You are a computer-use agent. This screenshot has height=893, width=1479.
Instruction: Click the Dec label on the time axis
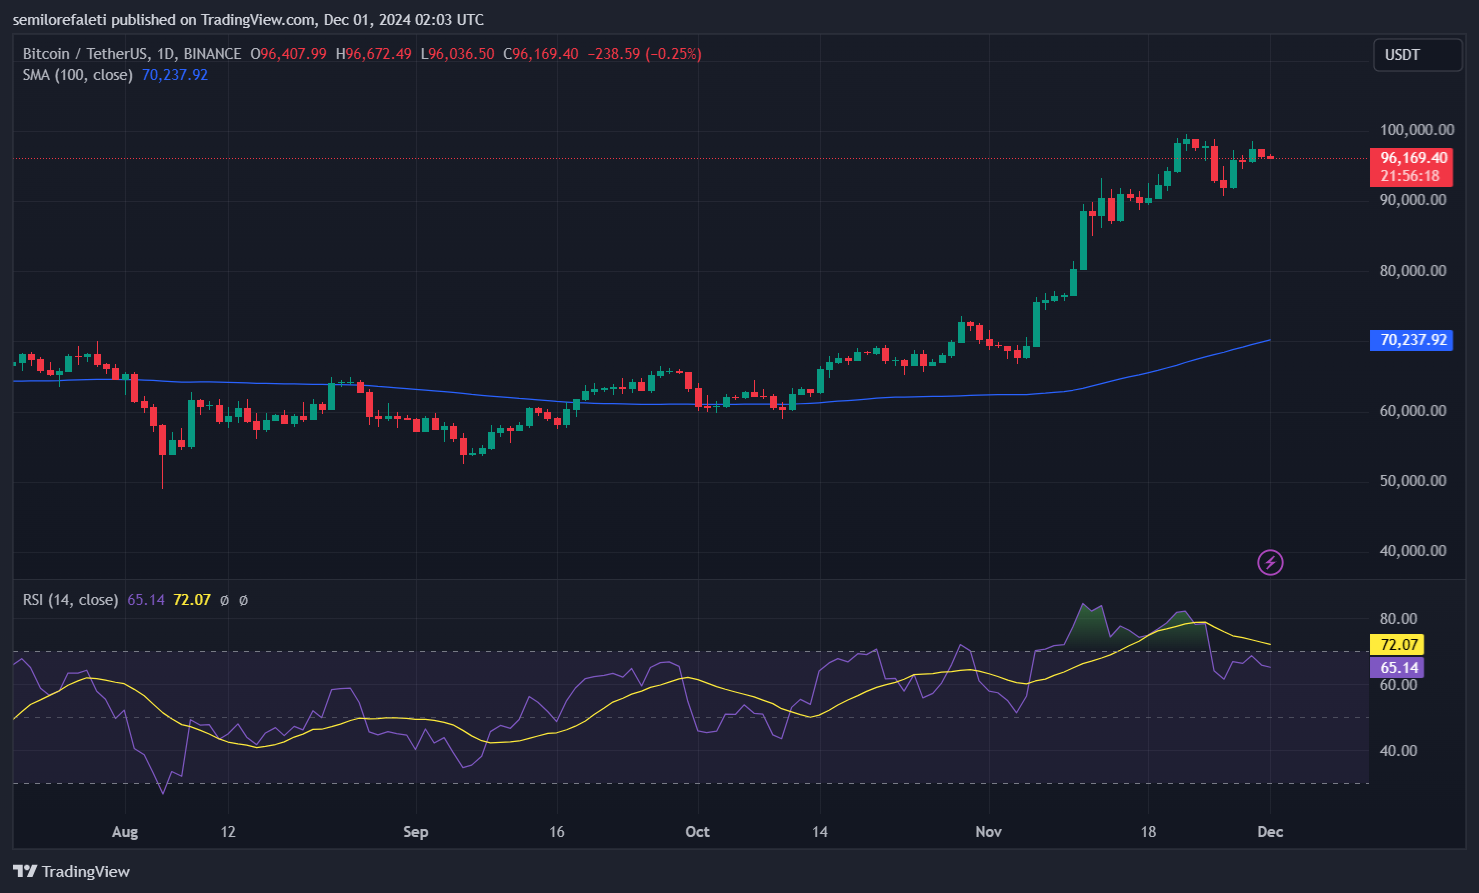1269,831
